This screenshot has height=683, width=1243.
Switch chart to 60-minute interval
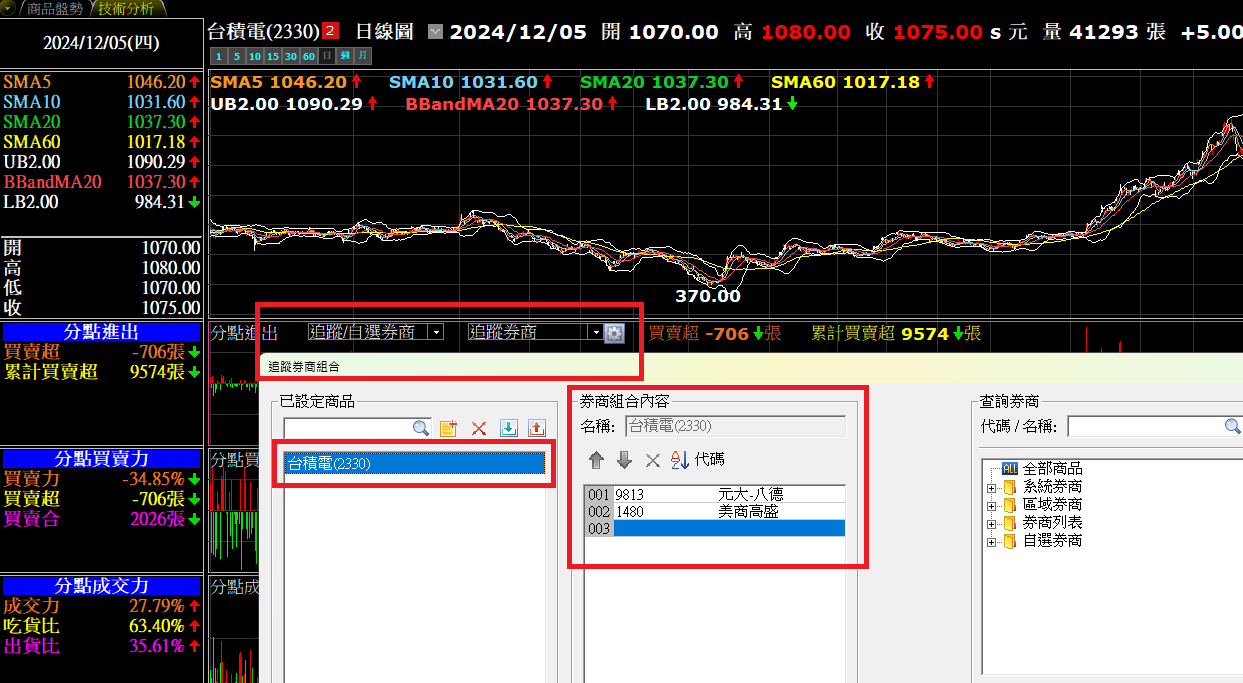tap(309, 56)
